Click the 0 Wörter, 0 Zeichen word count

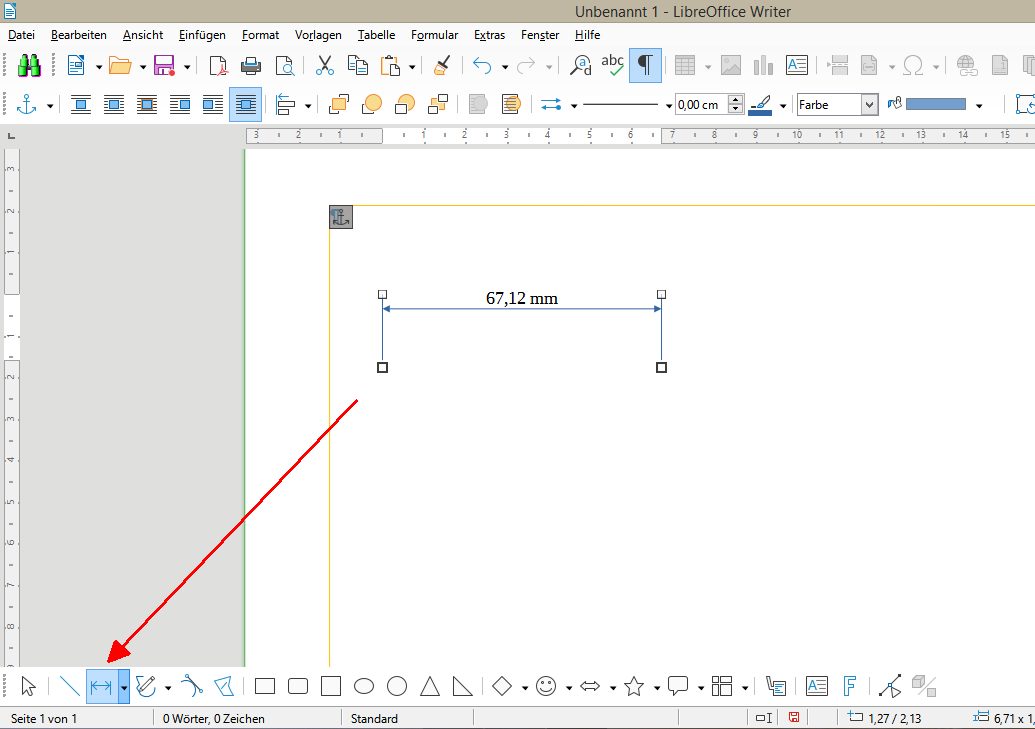214,718
